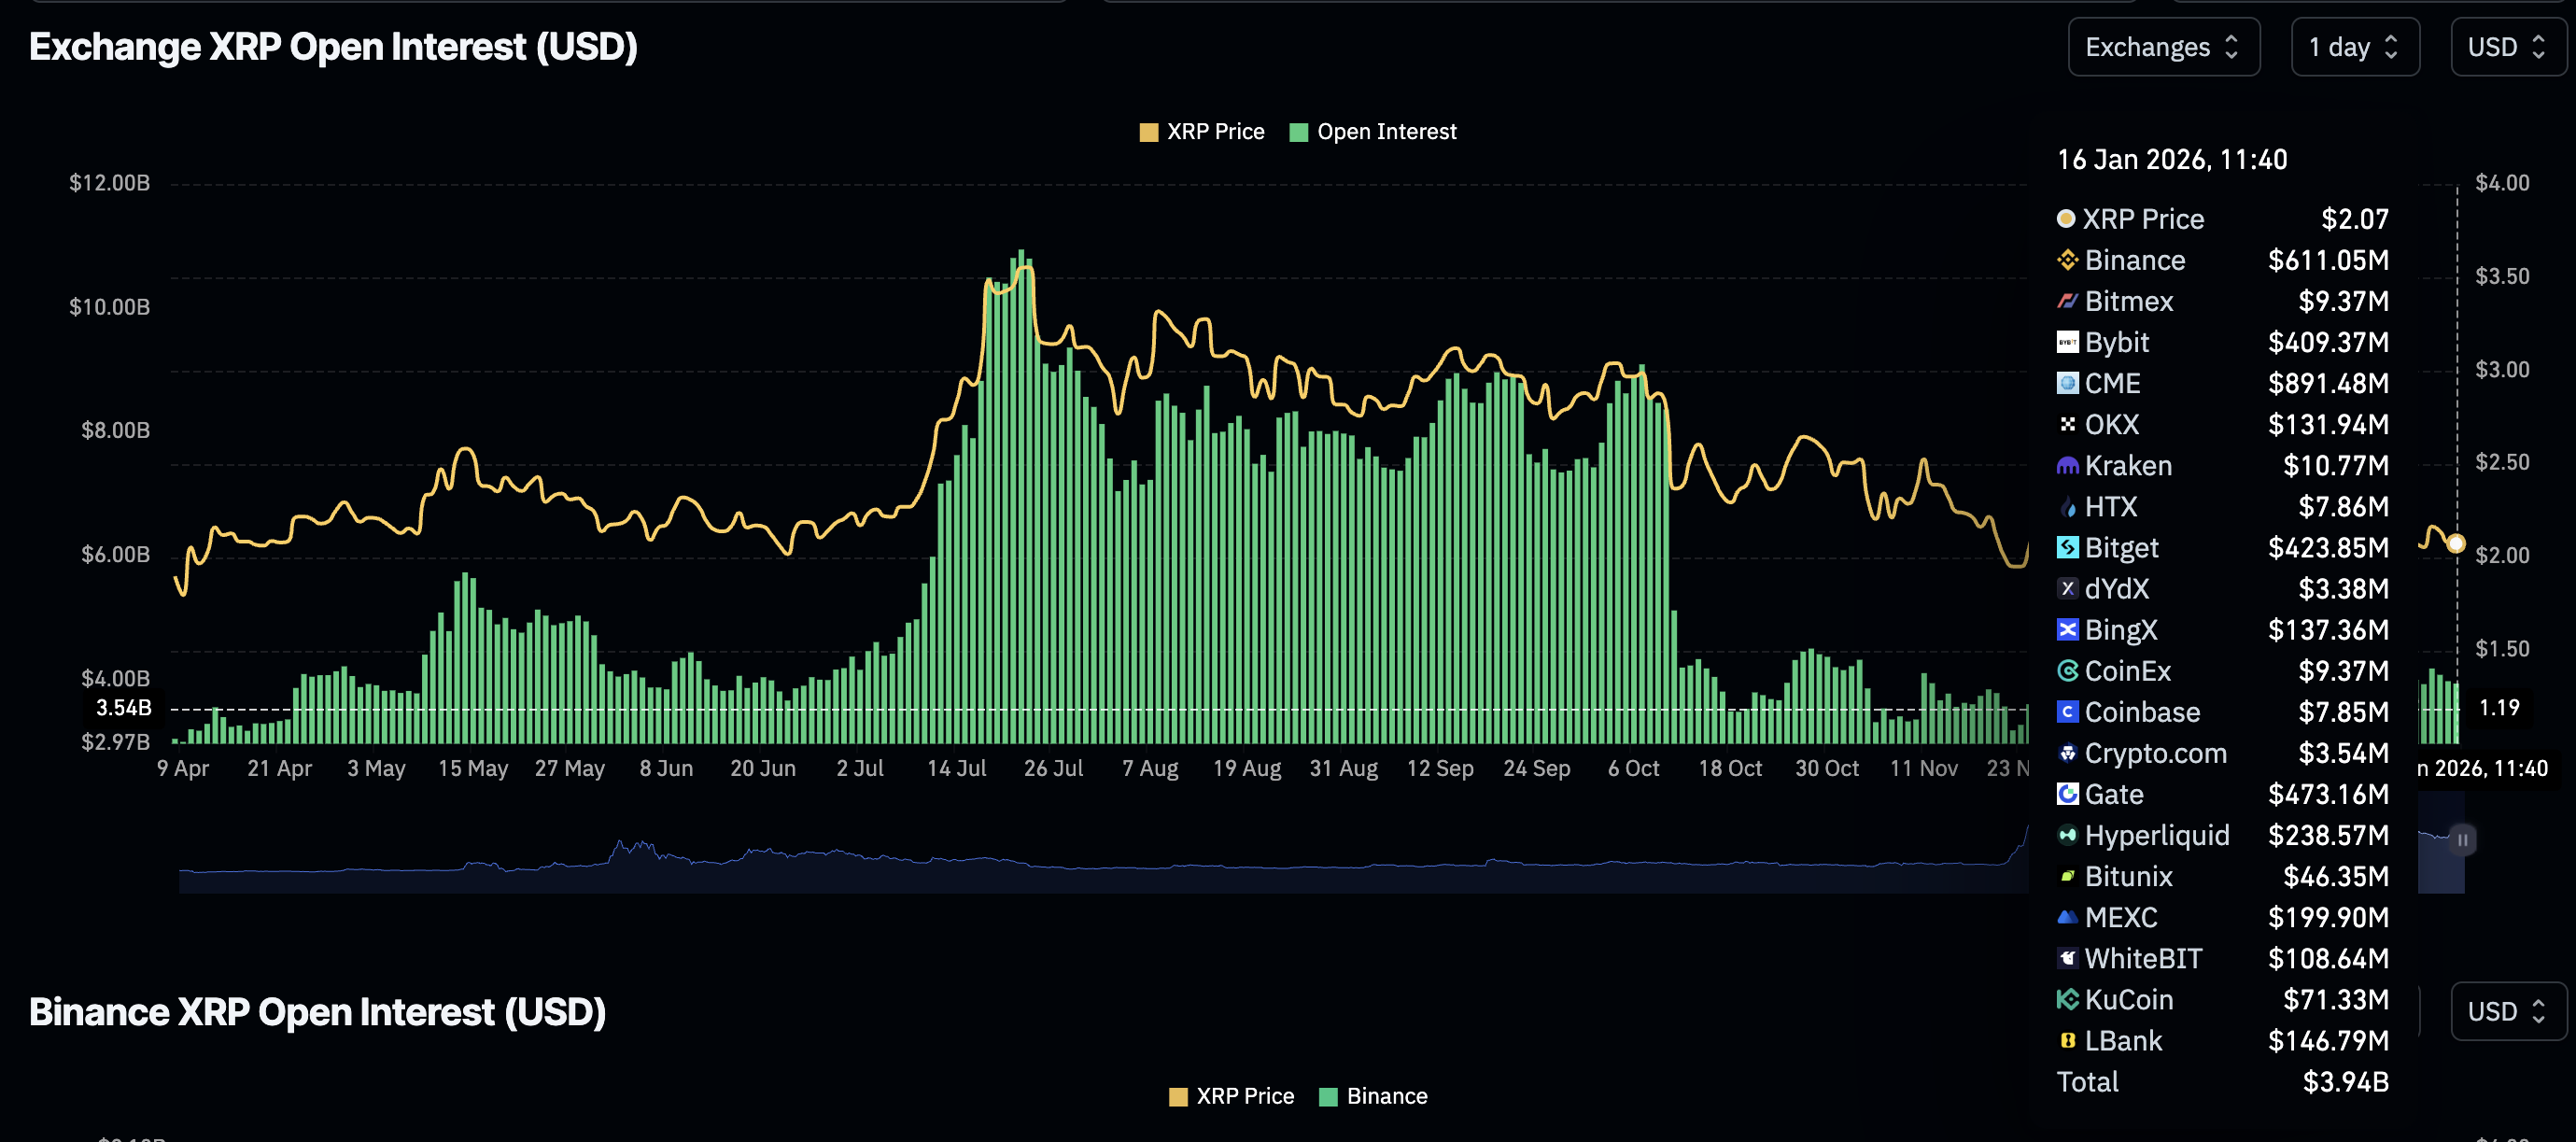Click the OKX exchange icon
Screen dimensions: 2576x1142
tap(2068, 424)
